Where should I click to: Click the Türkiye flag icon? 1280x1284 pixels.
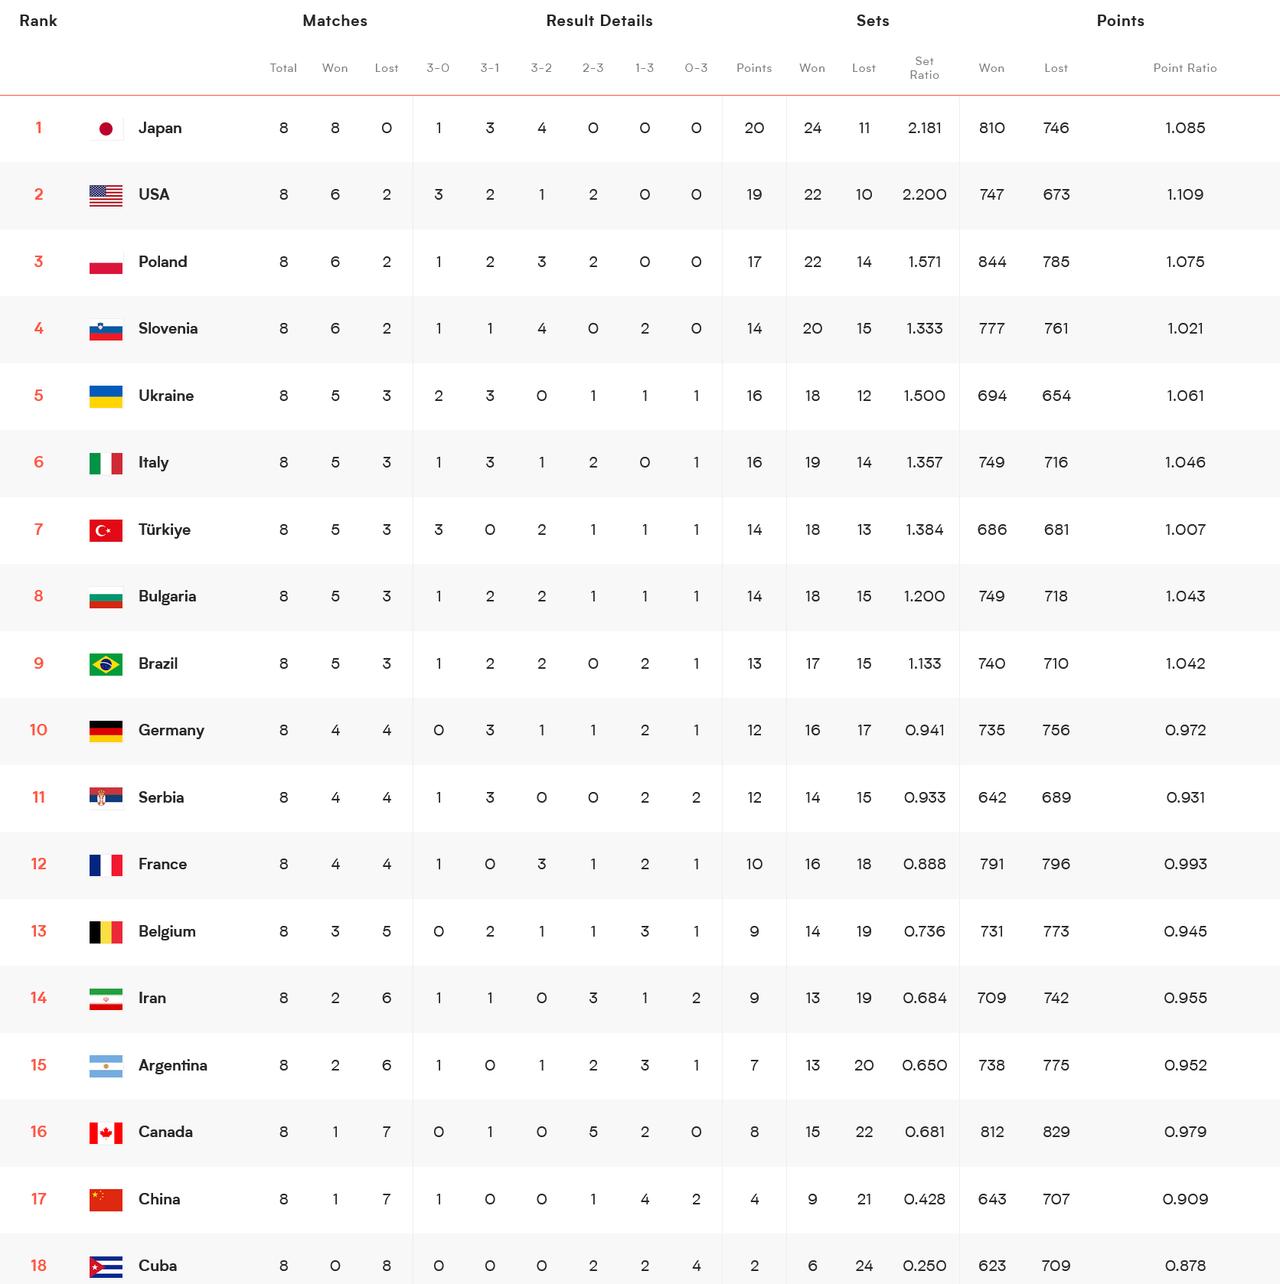pyautogui.click(x=106, y=530)
